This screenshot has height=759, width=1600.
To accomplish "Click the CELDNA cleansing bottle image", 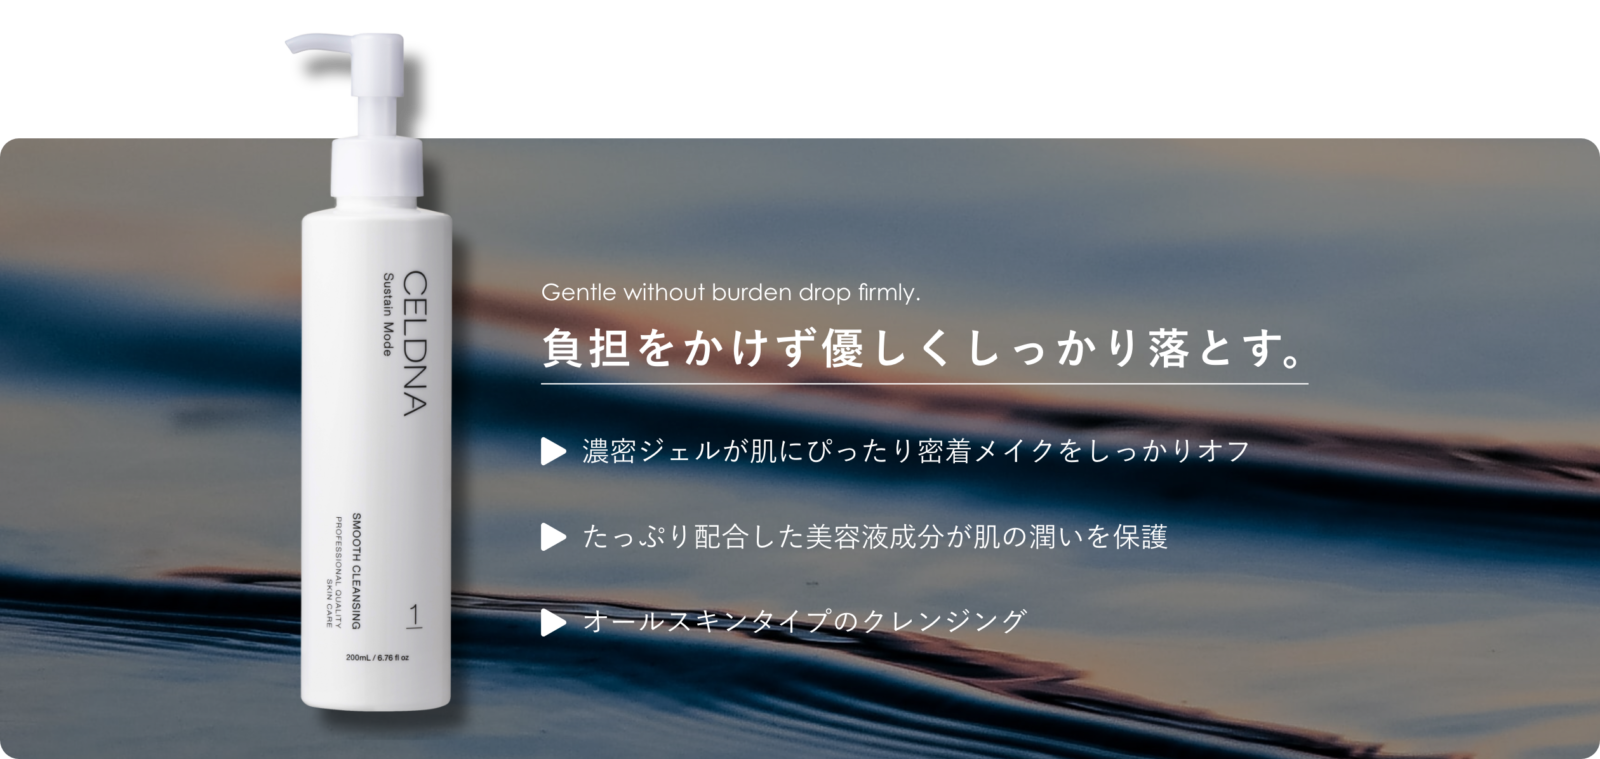I will click(376, 373).
